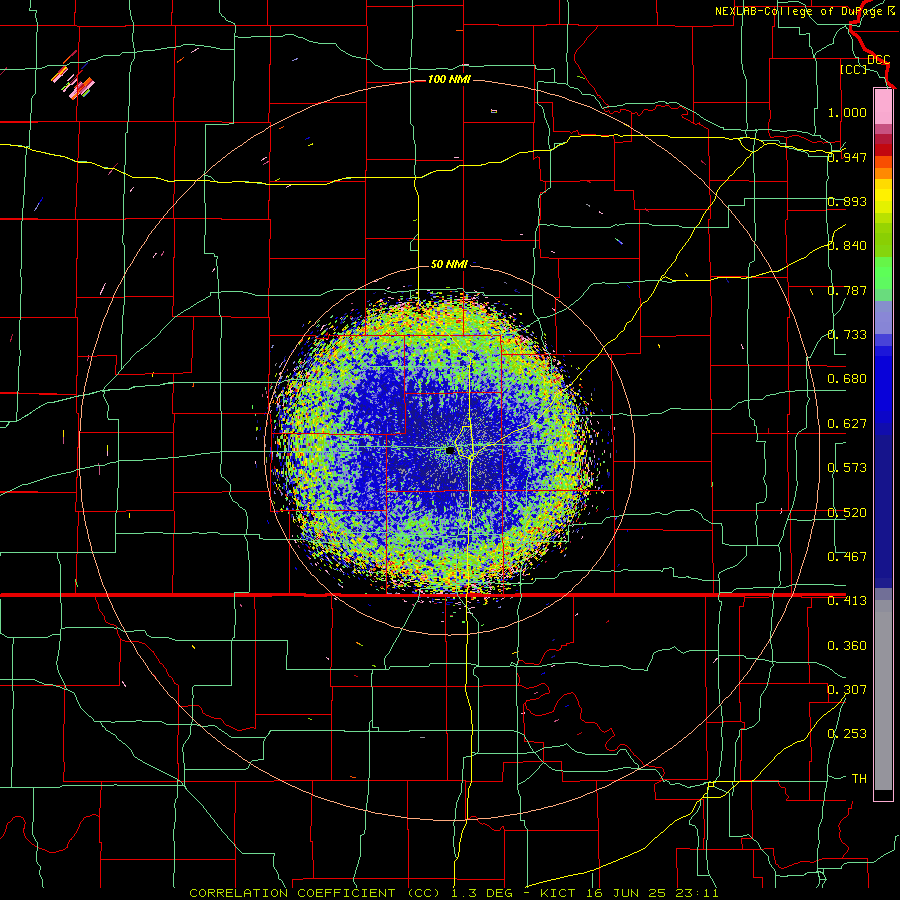Pick the bright green color bar segment
Viewport: 900px width, 900px height.
pos(883,273)
